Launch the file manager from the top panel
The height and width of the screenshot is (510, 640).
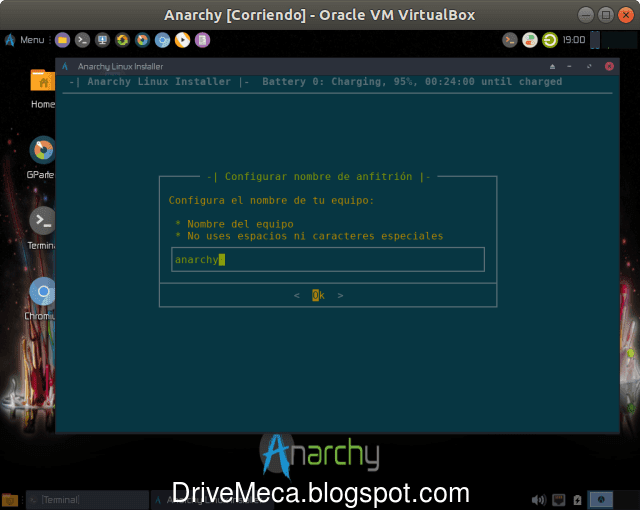coord(62,40)
